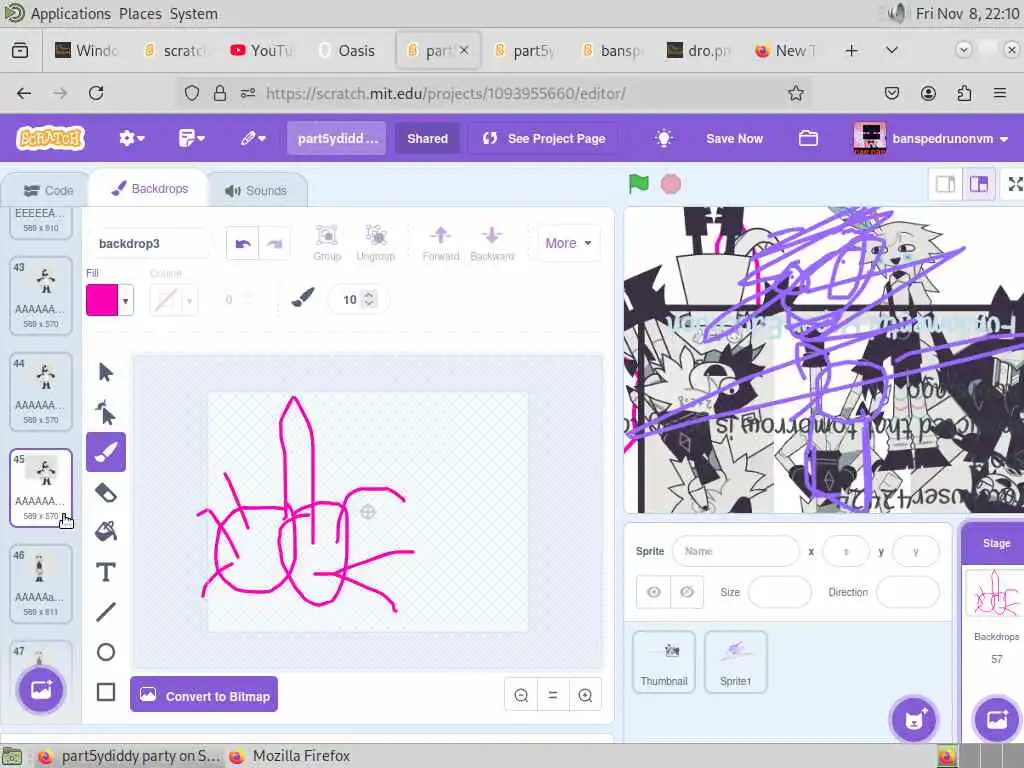This screenshot has width=1024, height=768.
Task: Click the project title field part5ydidd
Action: click(337, 138)
